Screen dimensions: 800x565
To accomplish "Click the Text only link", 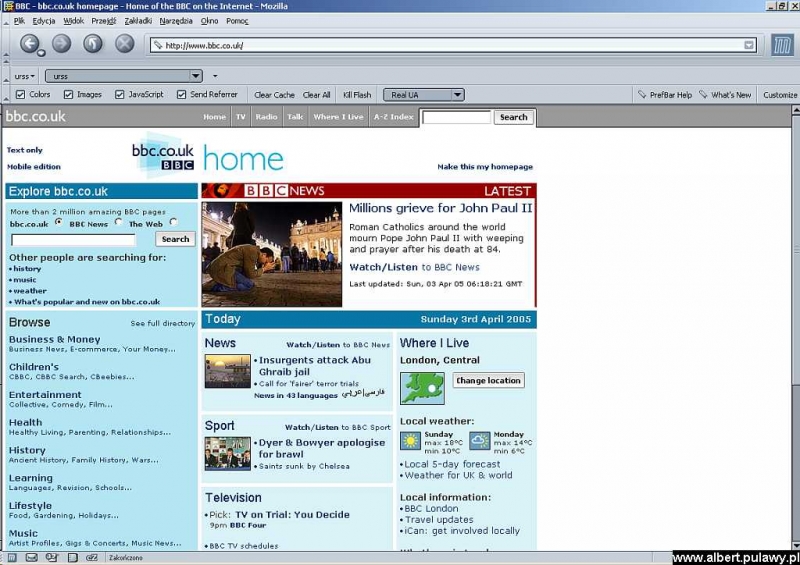I will click(24, 150).
